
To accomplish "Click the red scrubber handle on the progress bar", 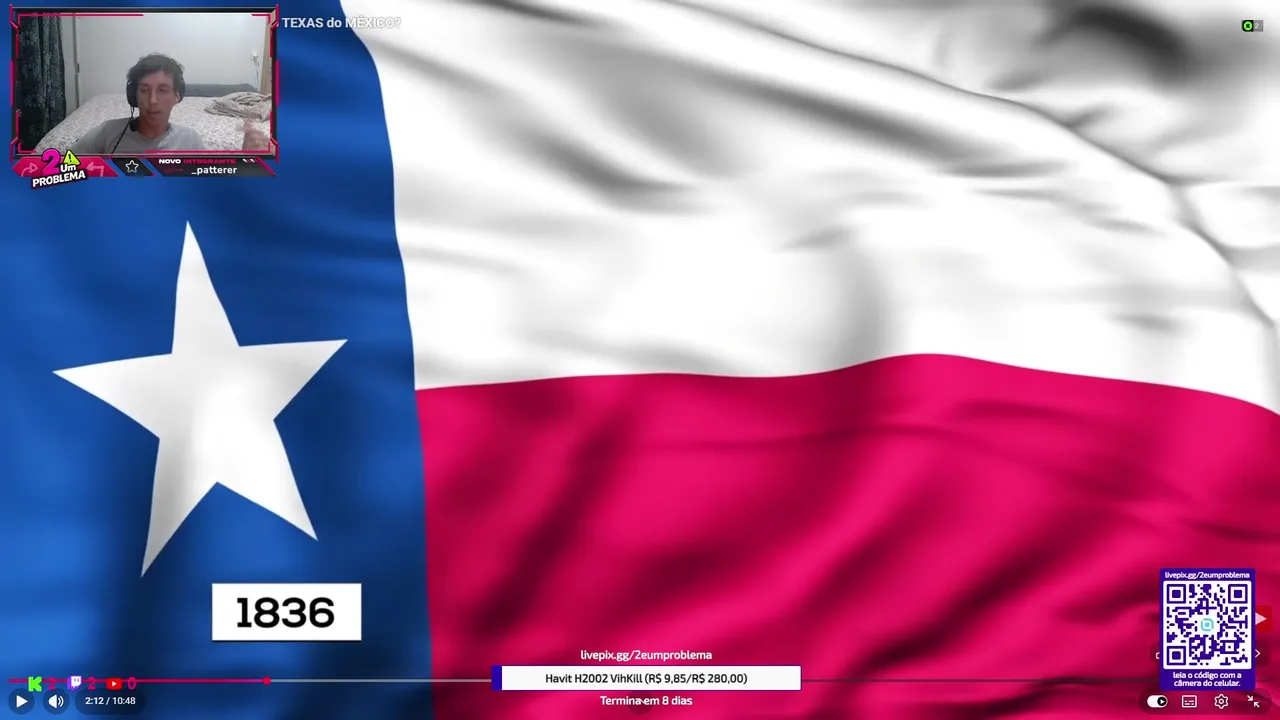I will [x=267, y=681].
